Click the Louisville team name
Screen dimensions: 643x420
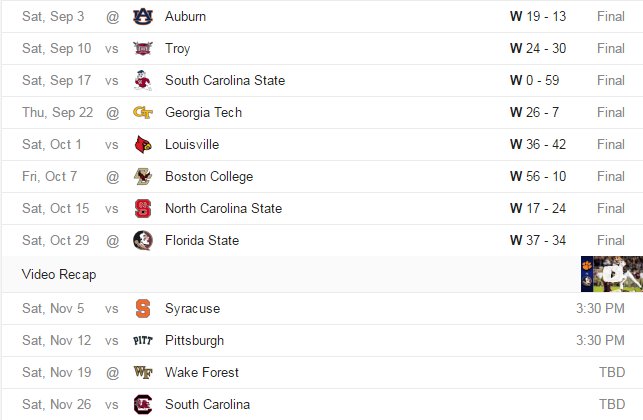tap(192, 144)
